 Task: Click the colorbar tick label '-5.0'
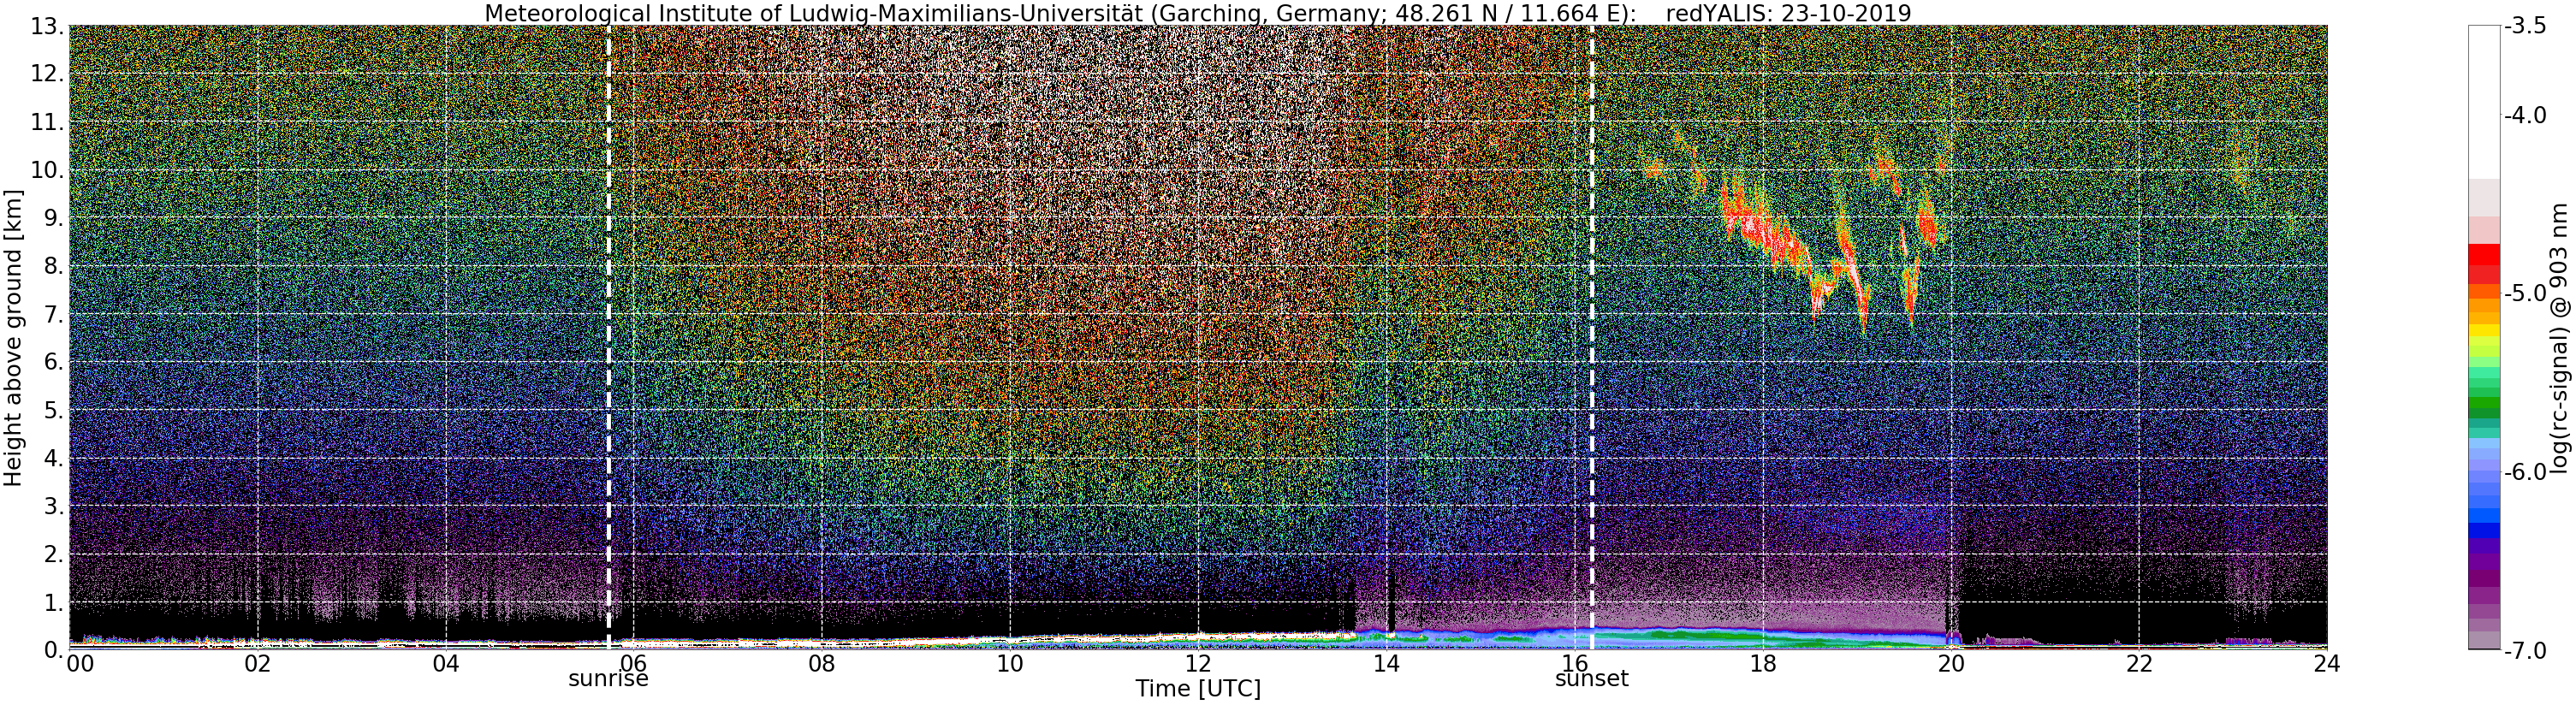pyautogui.click(x=2525, y=294)
